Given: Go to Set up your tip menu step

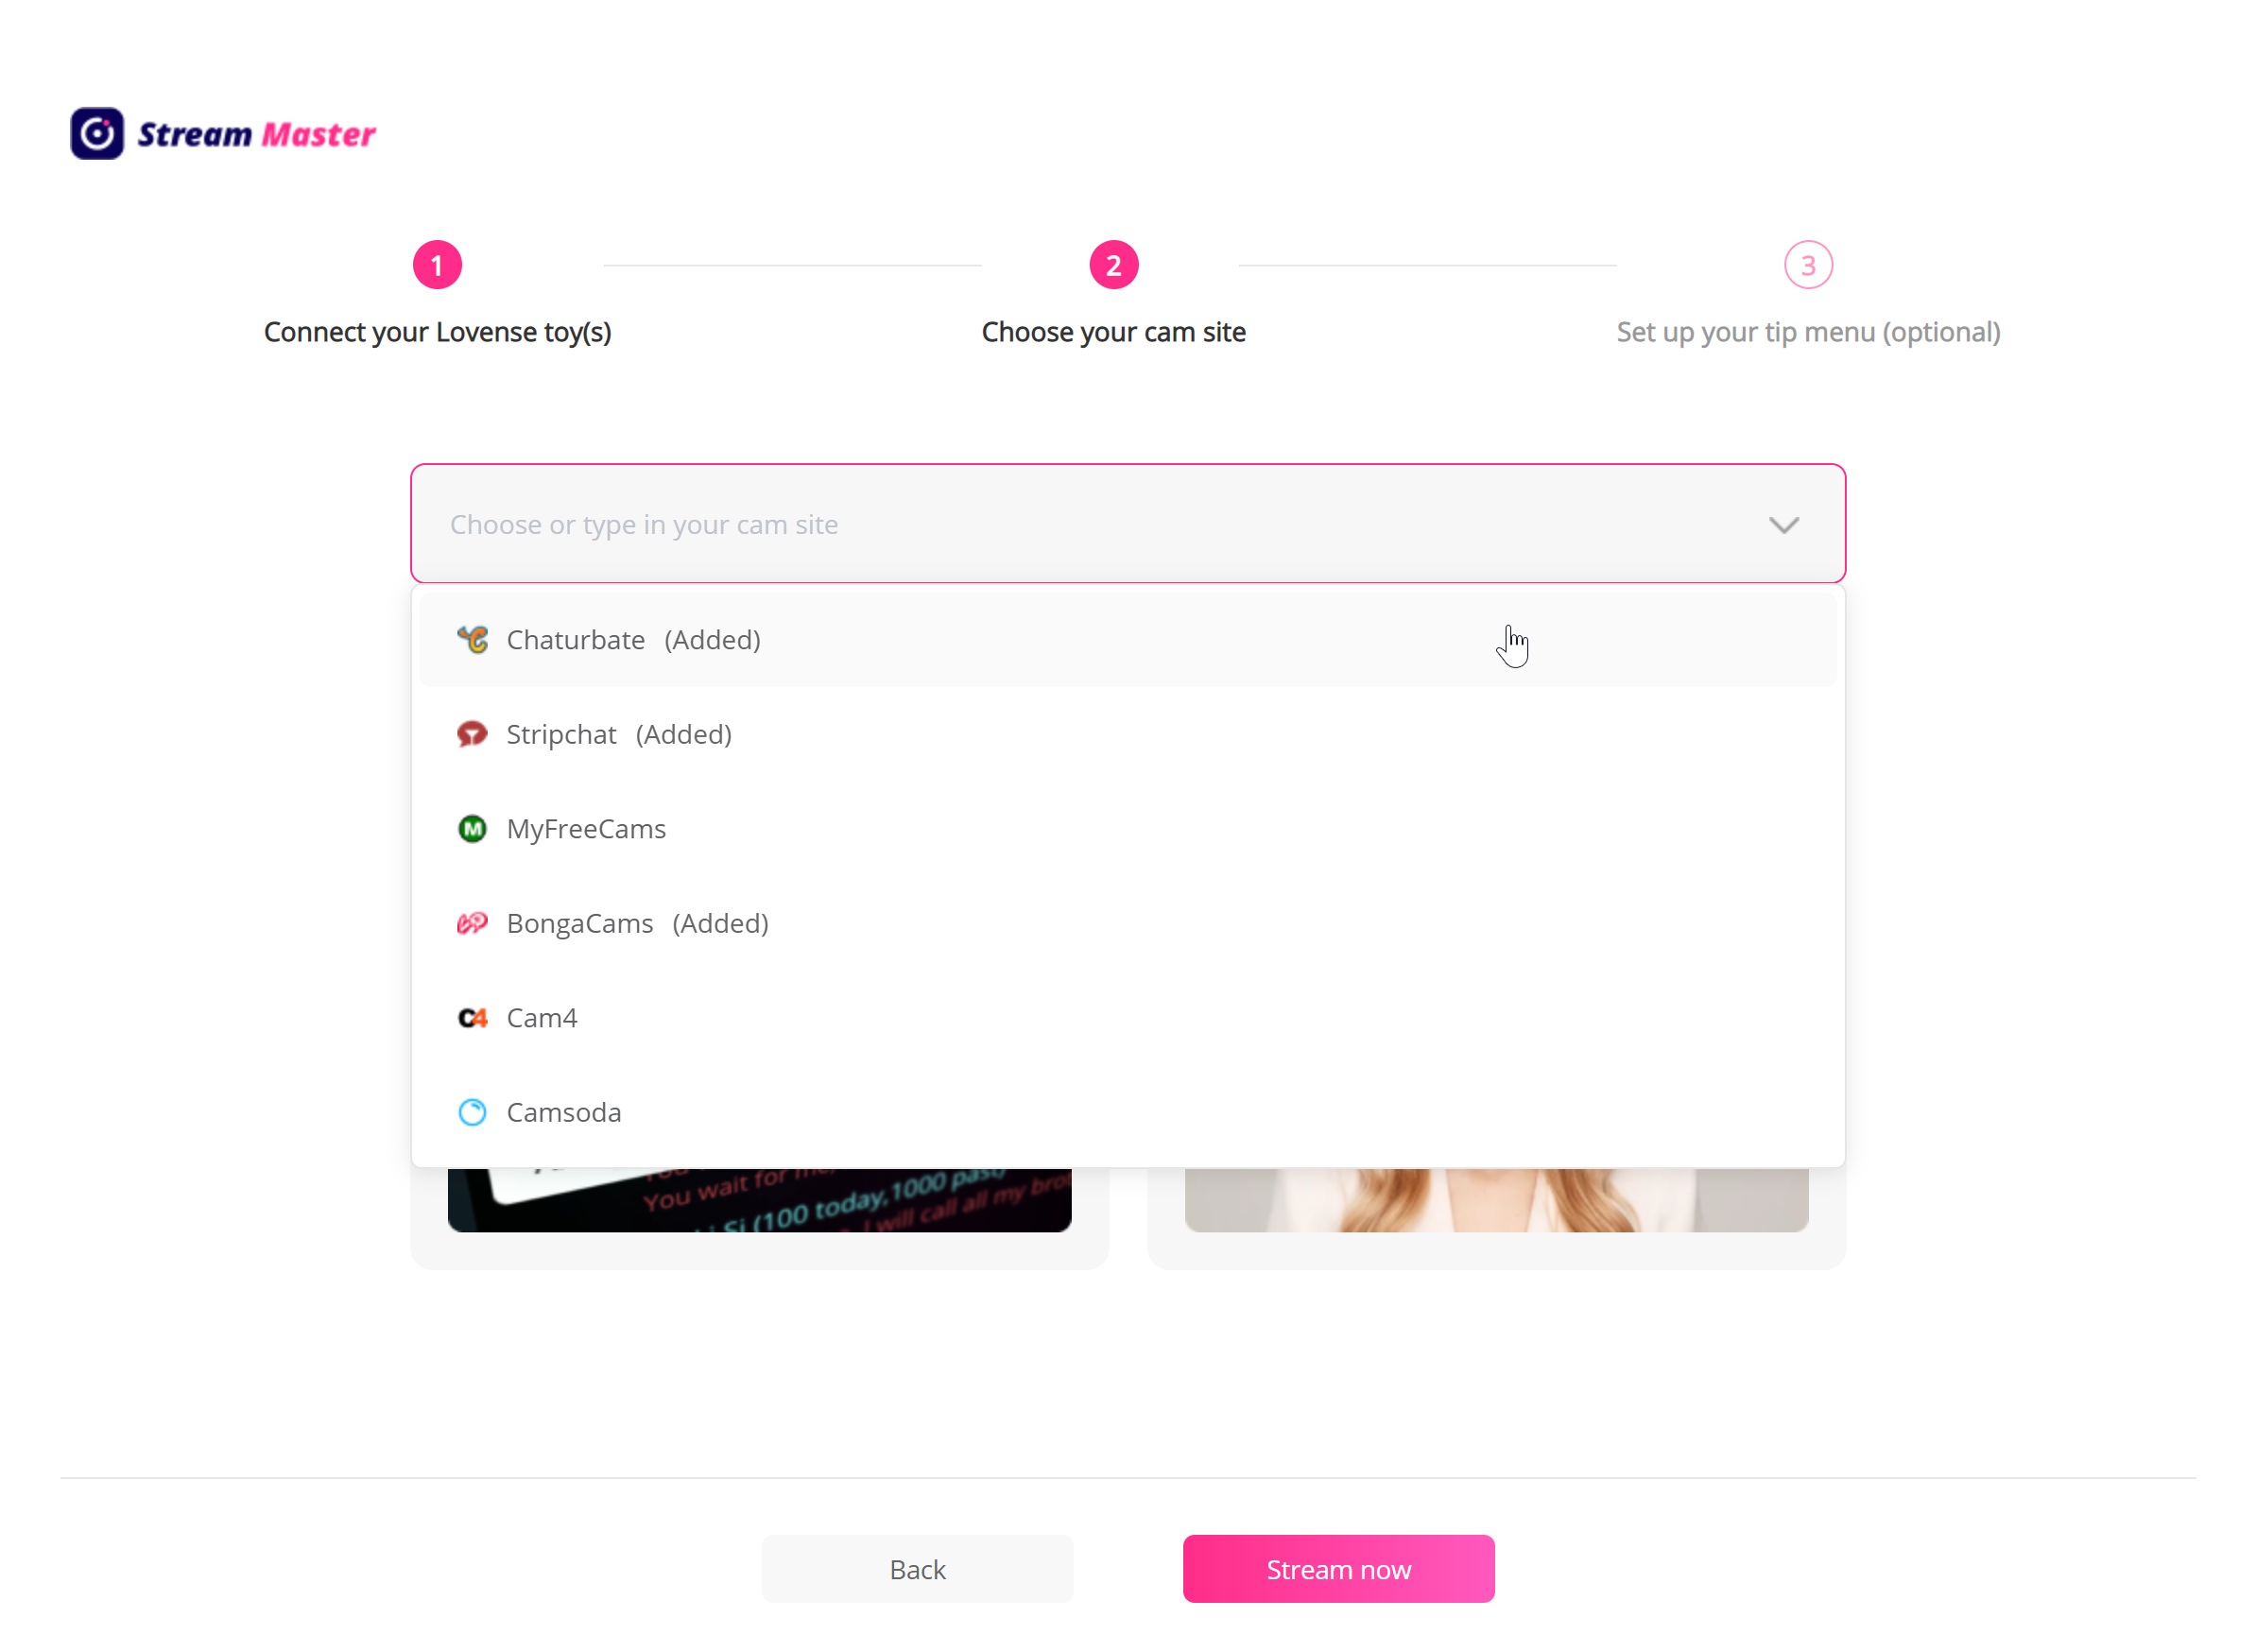Looking at the screenshot, I should click(x=1808, y=331).
